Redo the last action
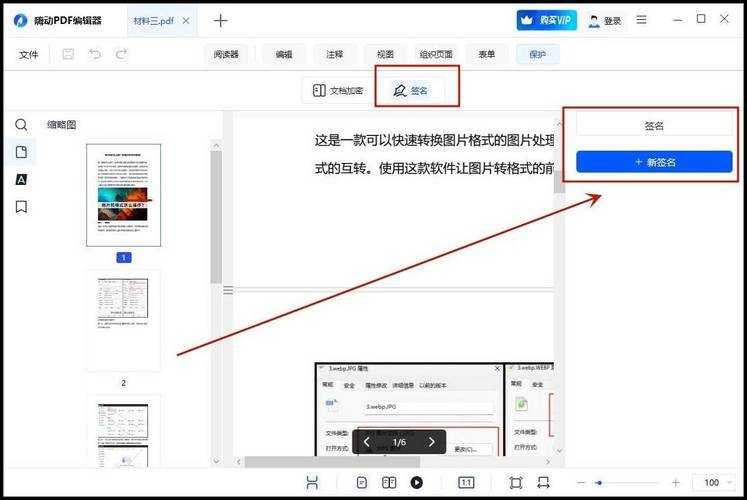This screenshot has height=500, width=747. [x=121, y=54]
